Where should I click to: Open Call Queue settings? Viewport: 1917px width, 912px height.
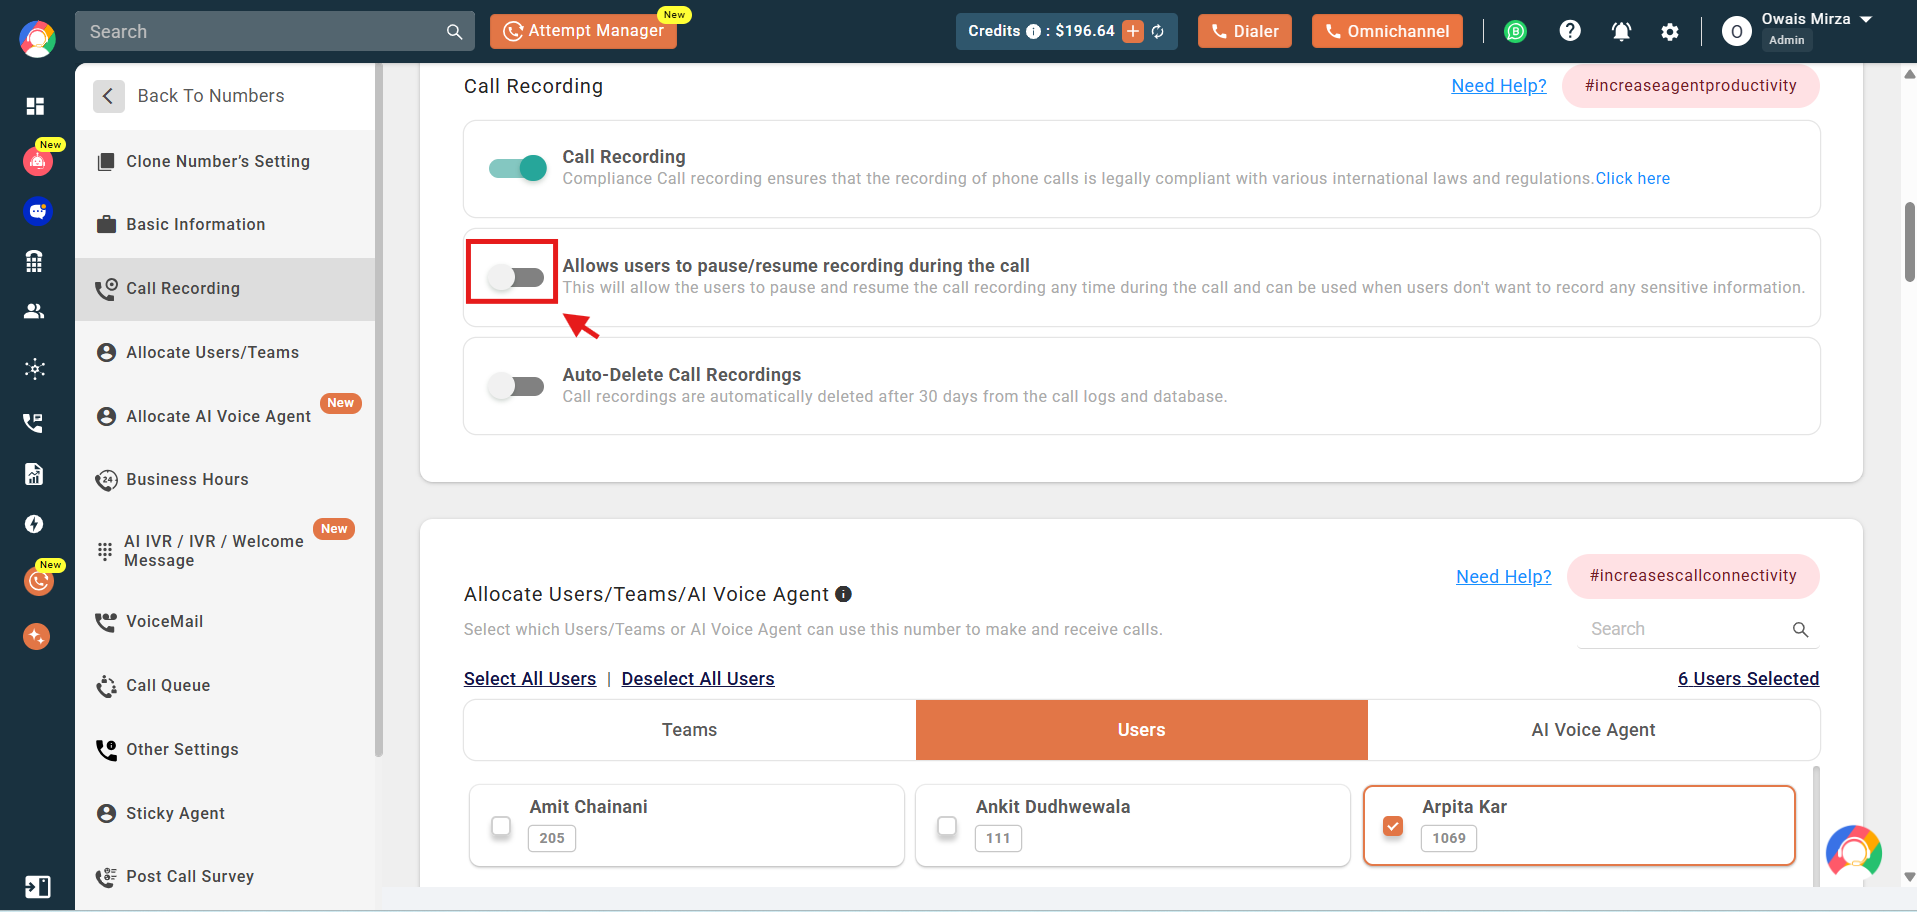225,686
